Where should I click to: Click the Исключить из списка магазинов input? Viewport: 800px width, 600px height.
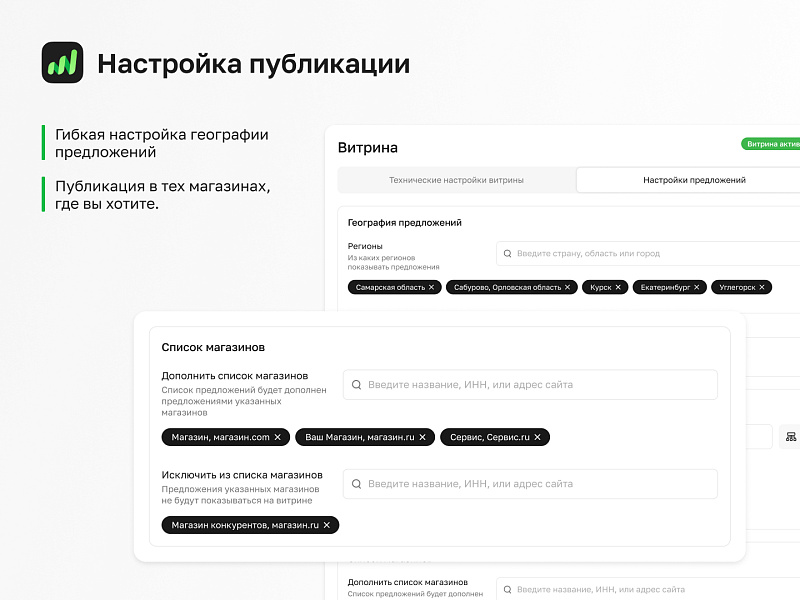click(530, 484)
